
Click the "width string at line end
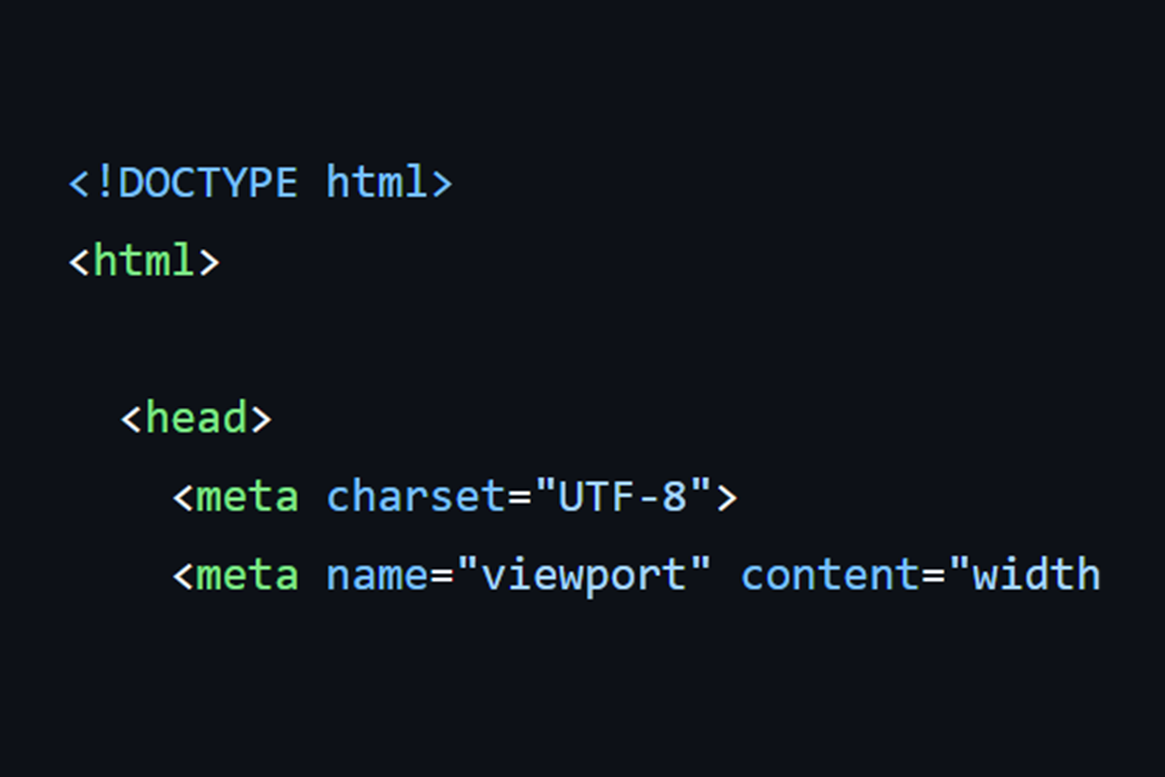[1024, 575]
